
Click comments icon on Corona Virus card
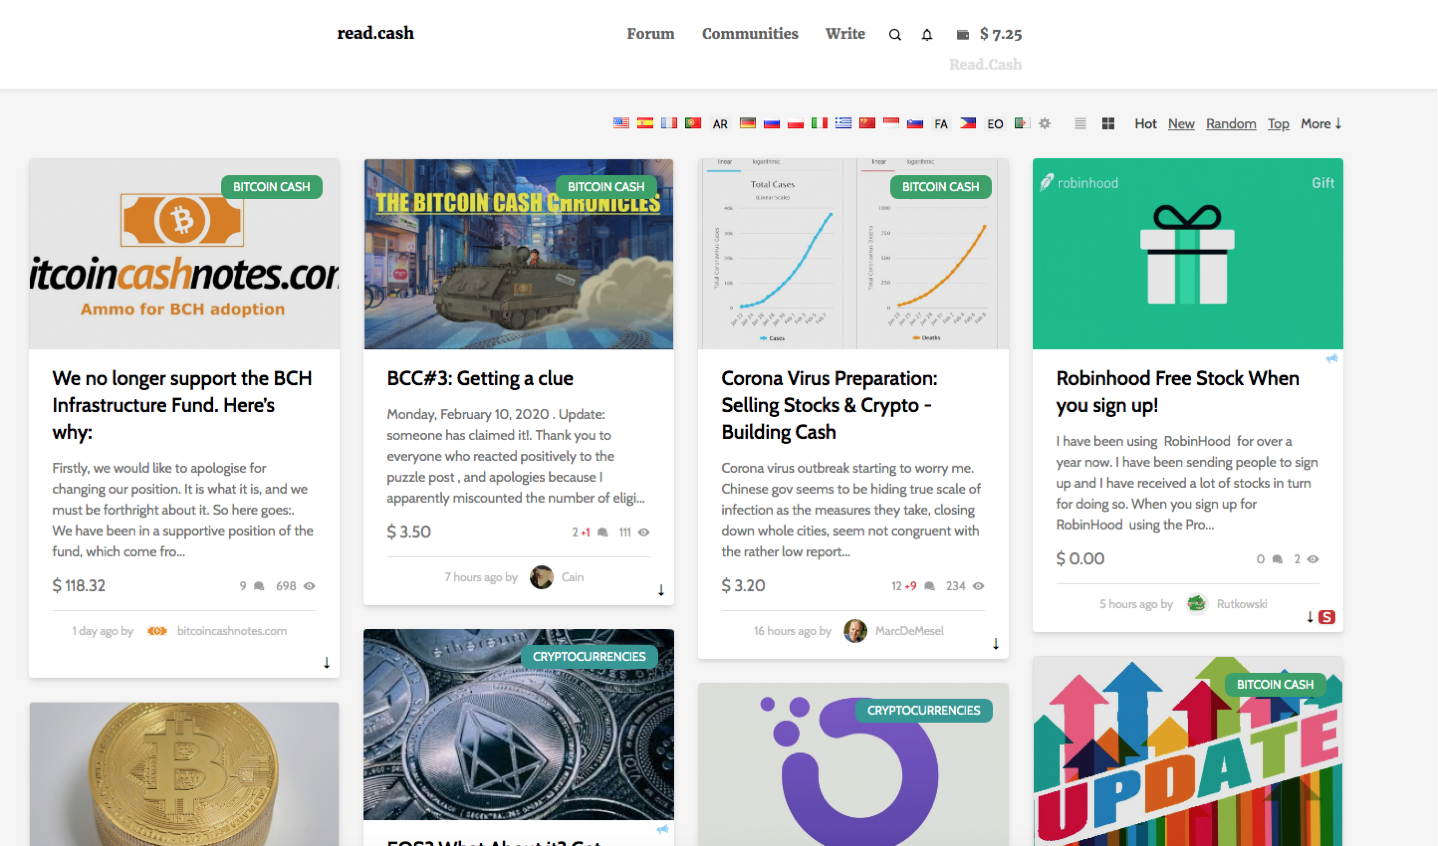(x=930, y=586)
